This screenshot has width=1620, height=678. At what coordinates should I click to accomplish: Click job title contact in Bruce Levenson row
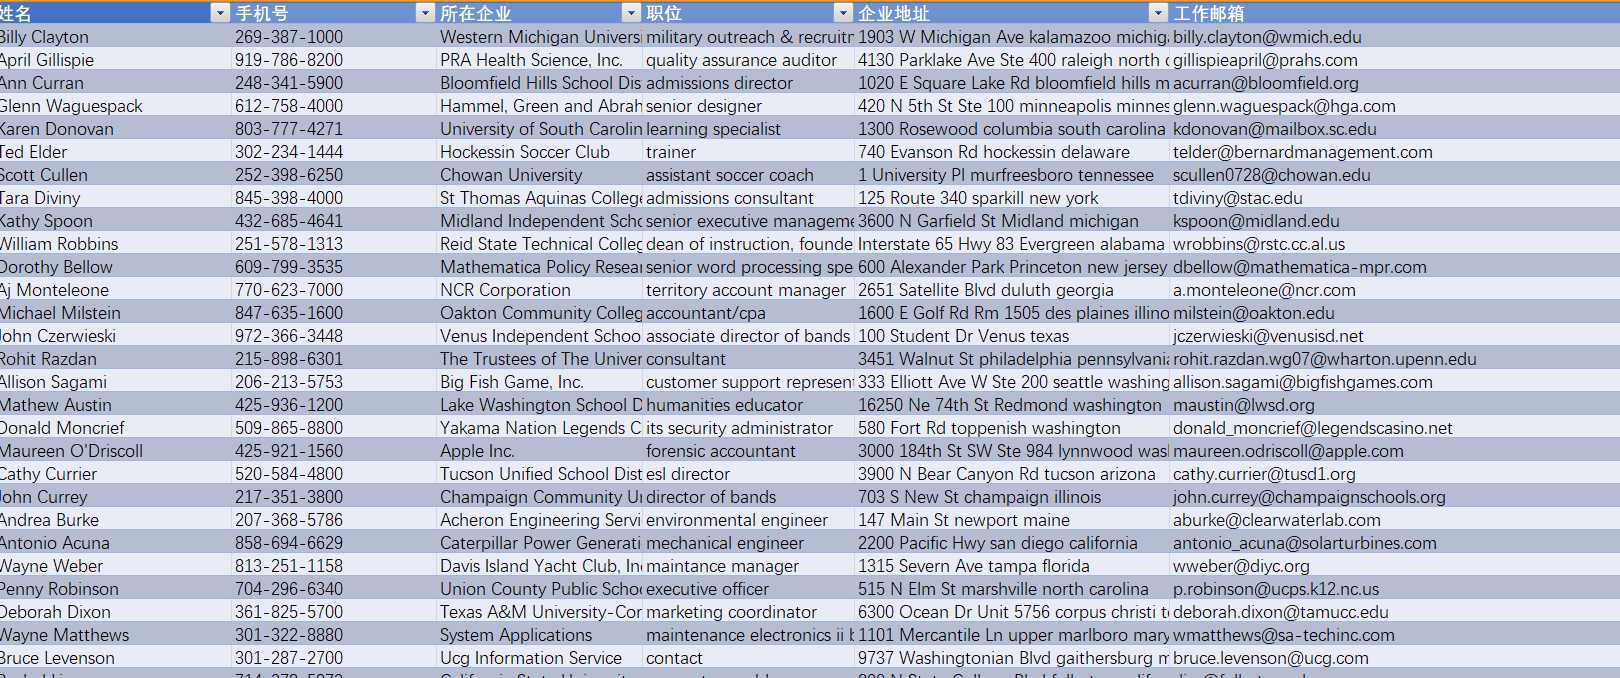click(674, 658)
